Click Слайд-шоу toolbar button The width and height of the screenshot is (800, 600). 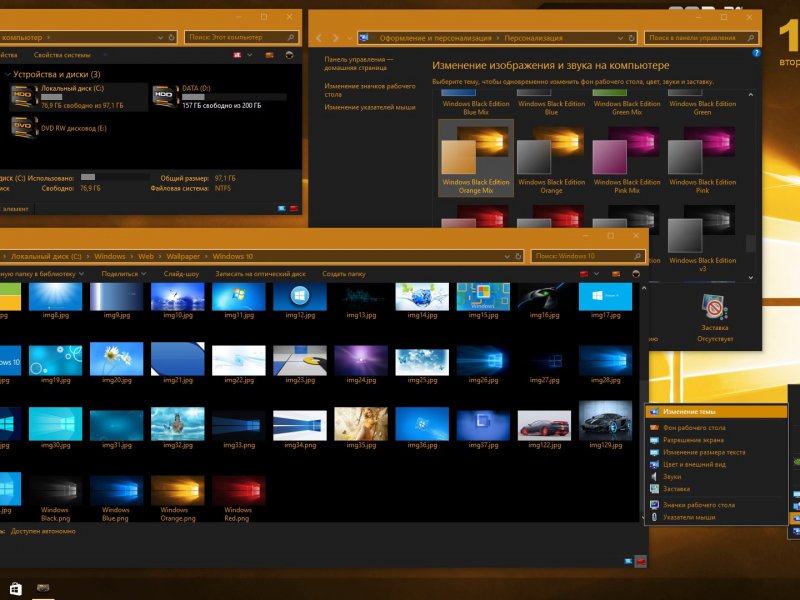(x=181, y=274)
